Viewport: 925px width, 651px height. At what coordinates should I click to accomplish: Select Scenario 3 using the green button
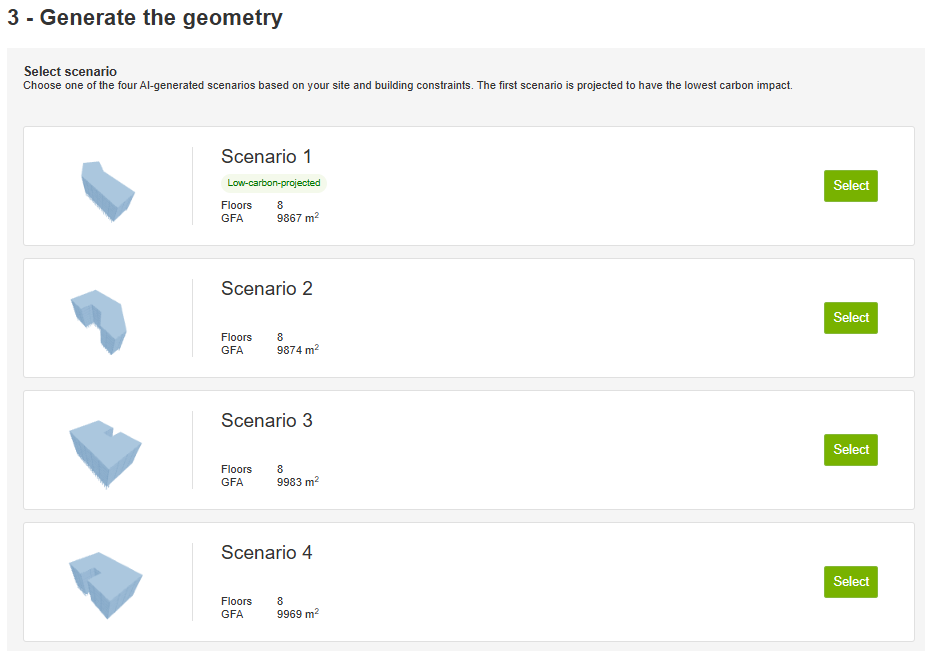(x=850, y=450)
